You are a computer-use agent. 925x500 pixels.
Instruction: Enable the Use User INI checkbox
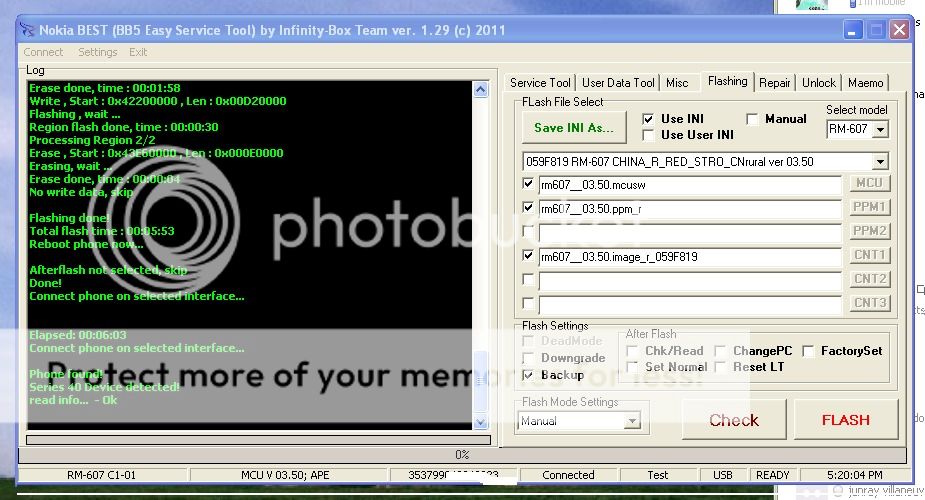[x=648, y=135]
